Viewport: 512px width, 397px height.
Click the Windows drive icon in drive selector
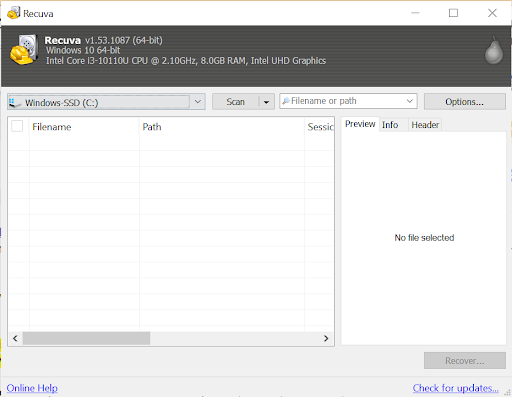tap(15, 102)
